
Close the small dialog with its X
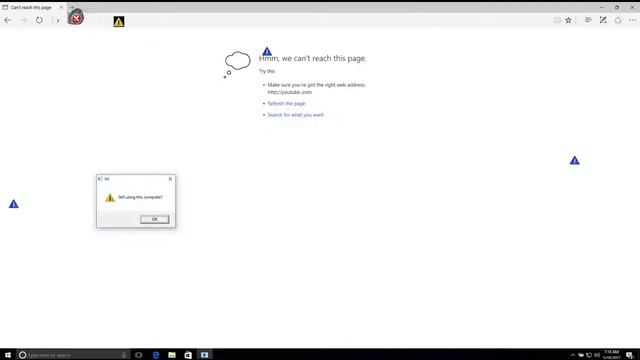pyautogui.click(x=170, y=179)
